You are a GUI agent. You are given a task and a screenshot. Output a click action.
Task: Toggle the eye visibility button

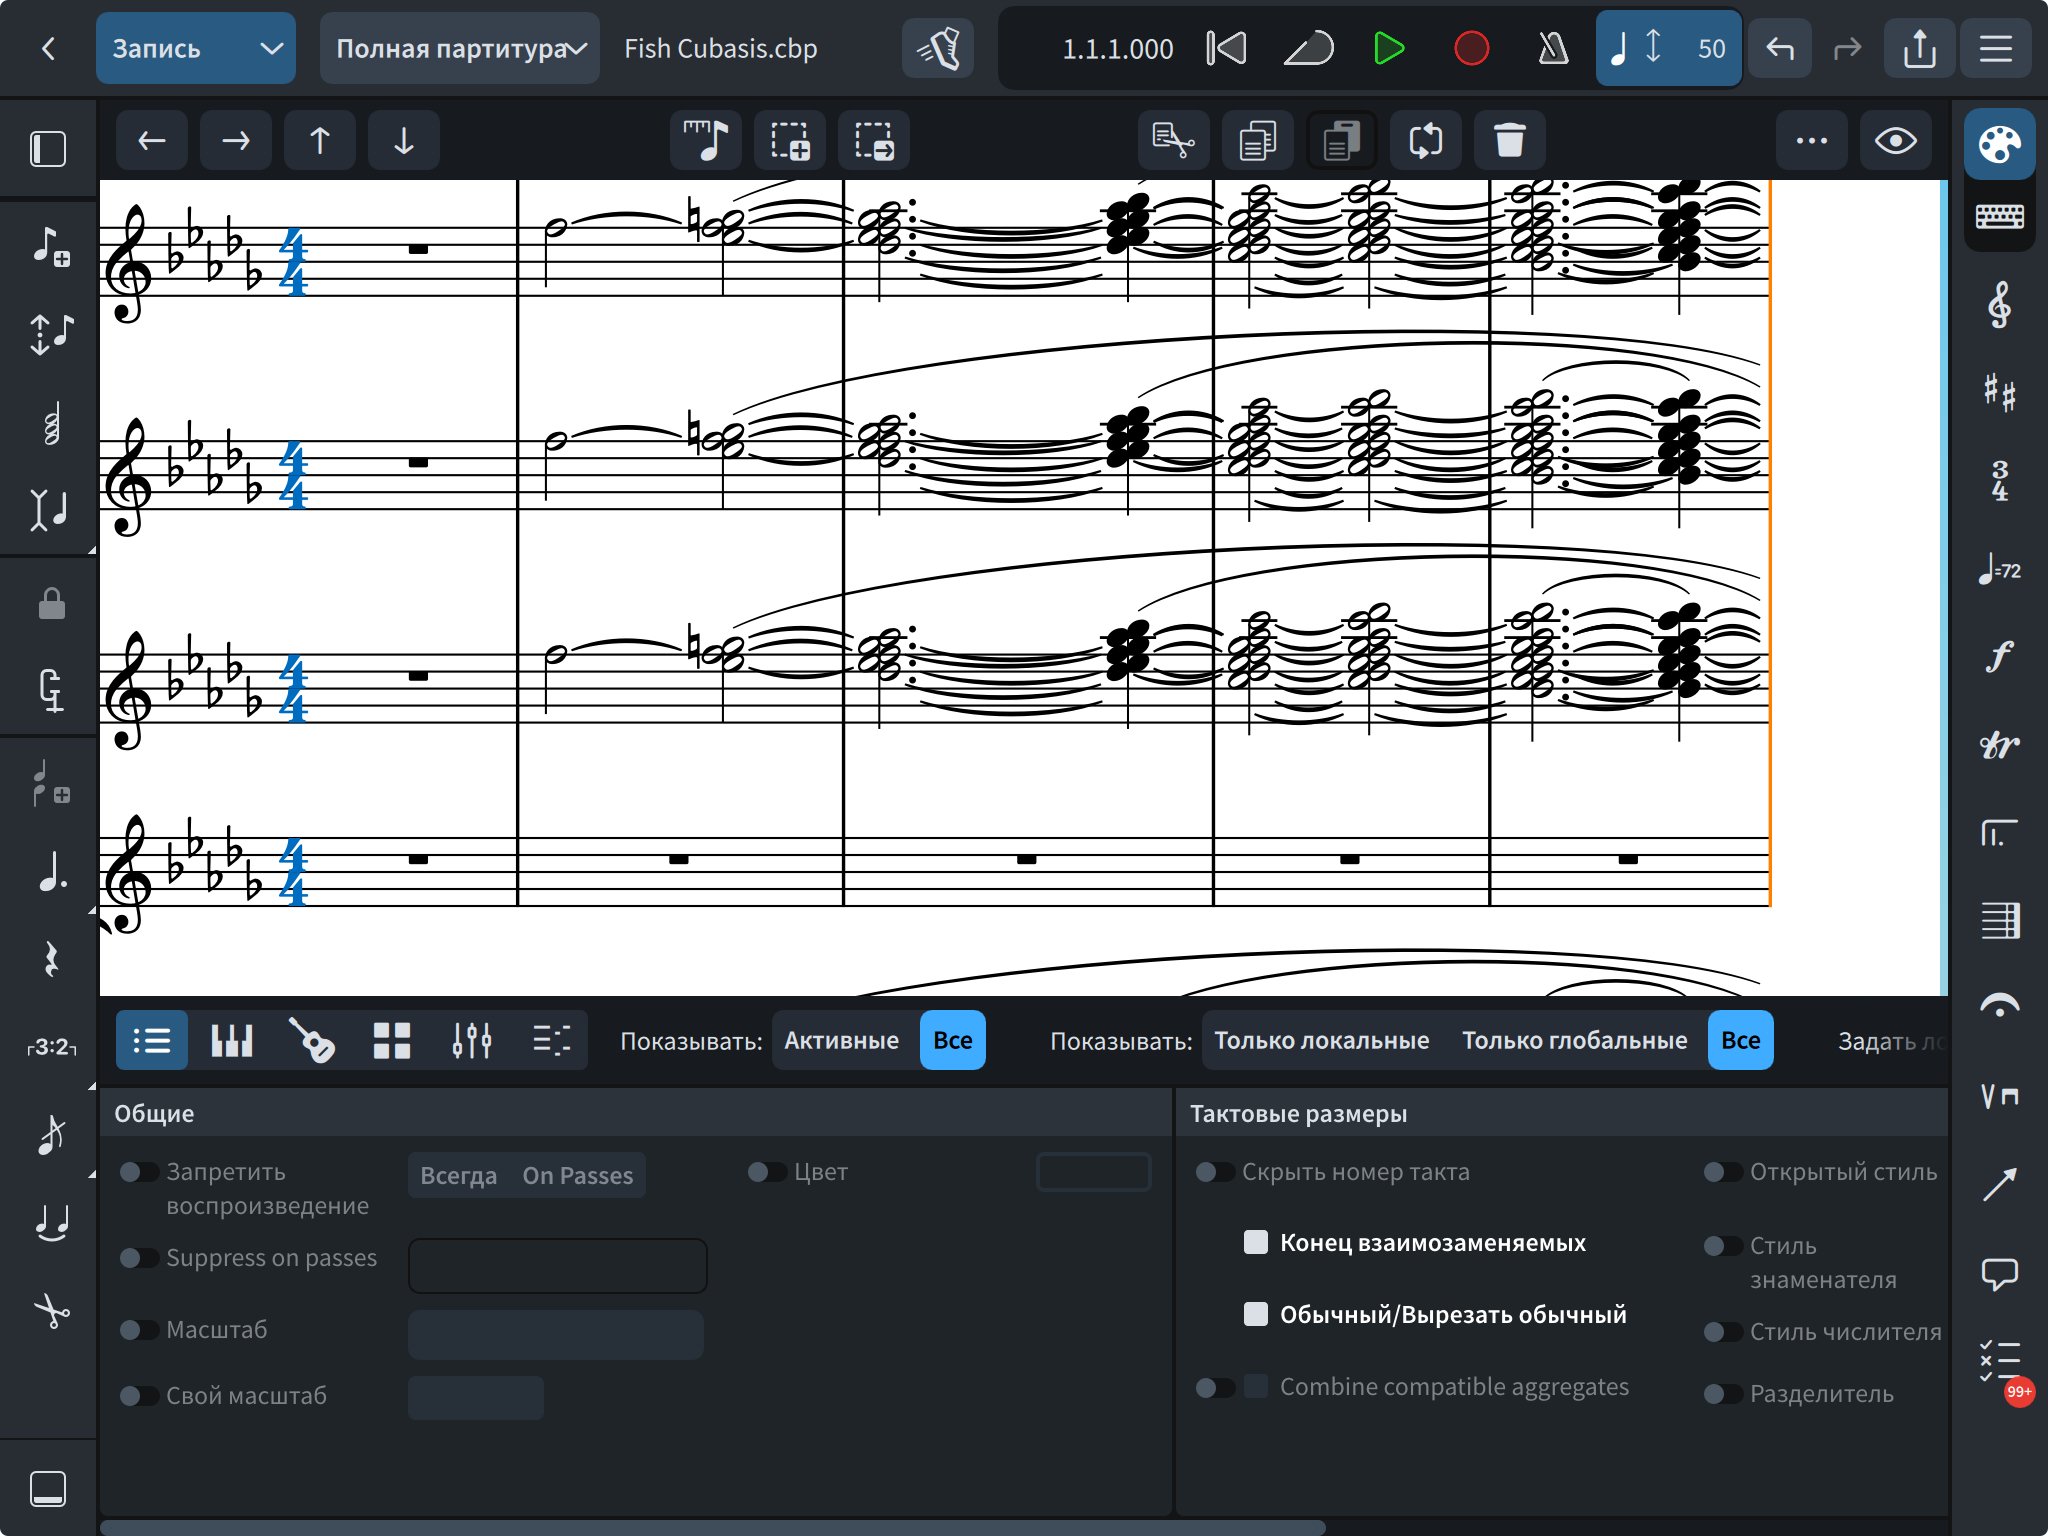pyautogui.click(x=1895, y=141)
